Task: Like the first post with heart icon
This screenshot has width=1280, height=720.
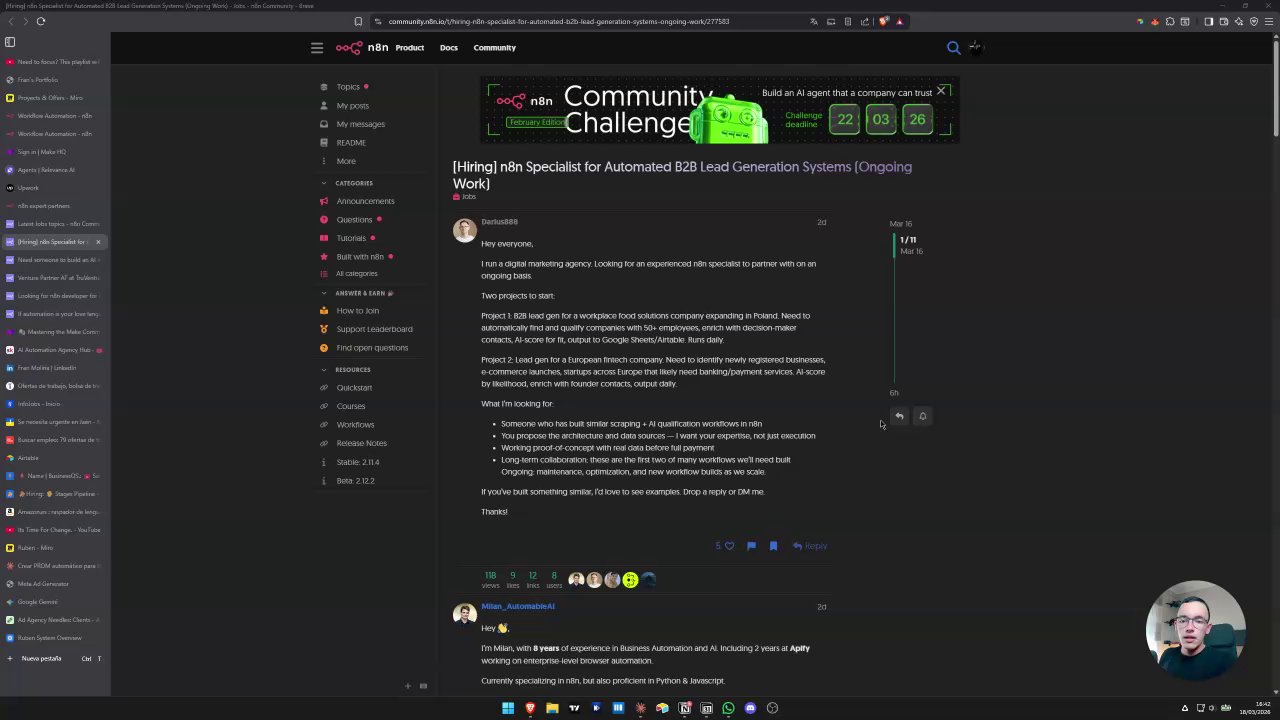Action: pos(729,546)
